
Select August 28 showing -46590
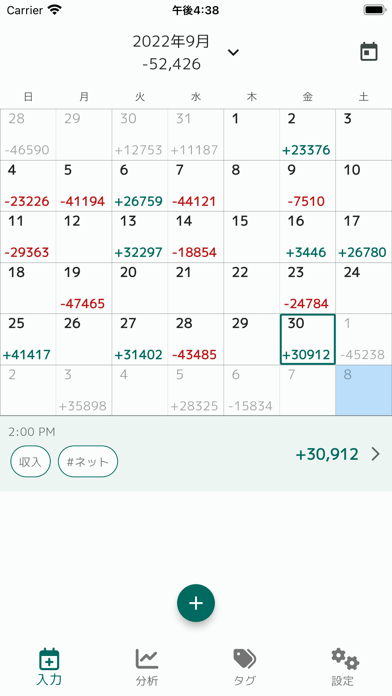(x=28, y=134)
